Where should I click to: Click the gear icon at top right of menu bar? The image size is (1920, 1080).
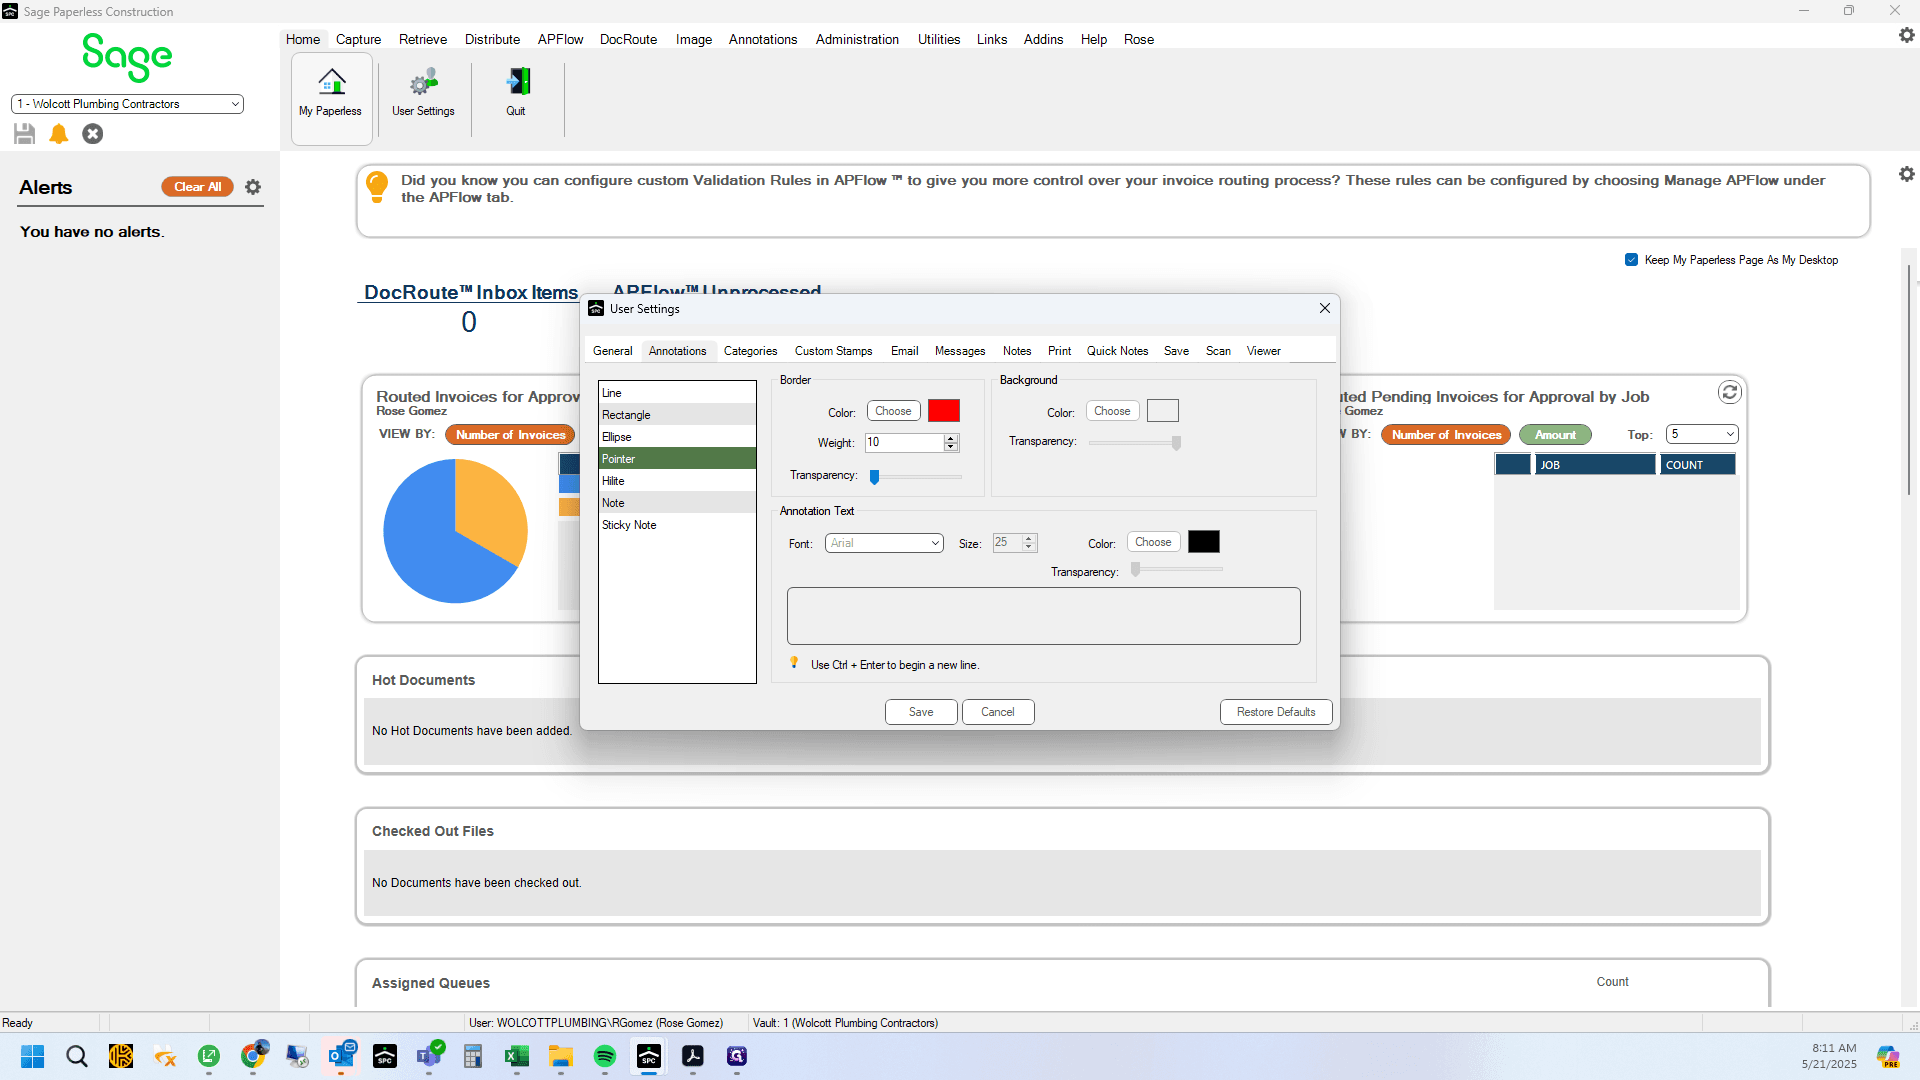point(1907,35)
